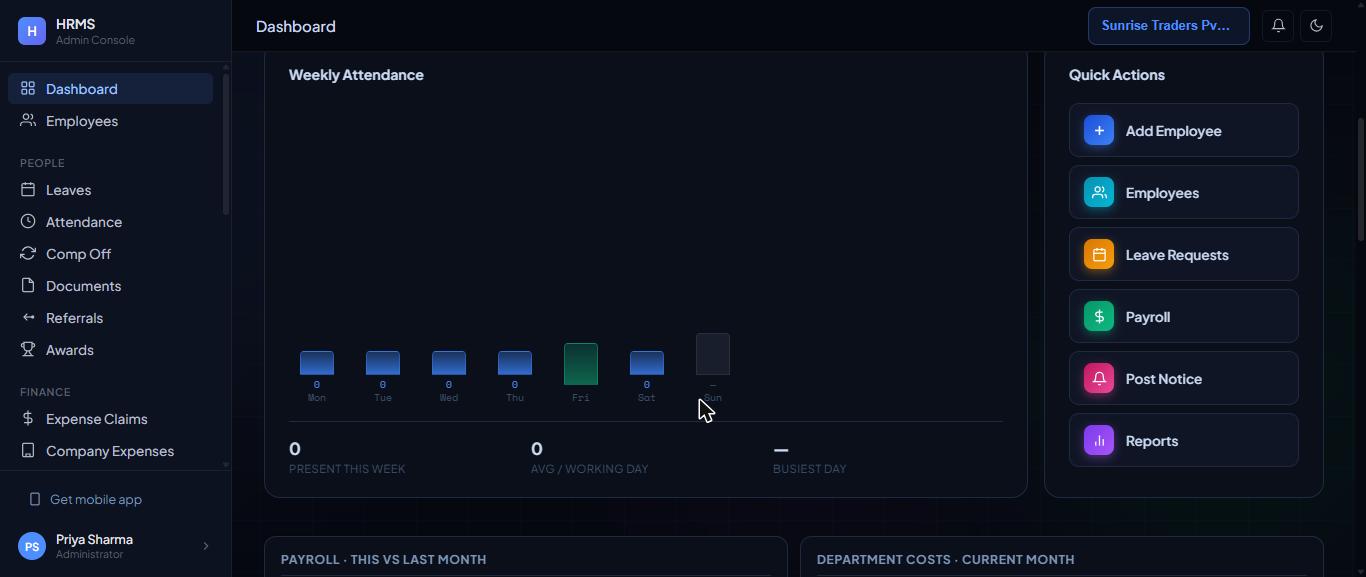Open Sunrise Traders company selector

[x=1168, y=26]
